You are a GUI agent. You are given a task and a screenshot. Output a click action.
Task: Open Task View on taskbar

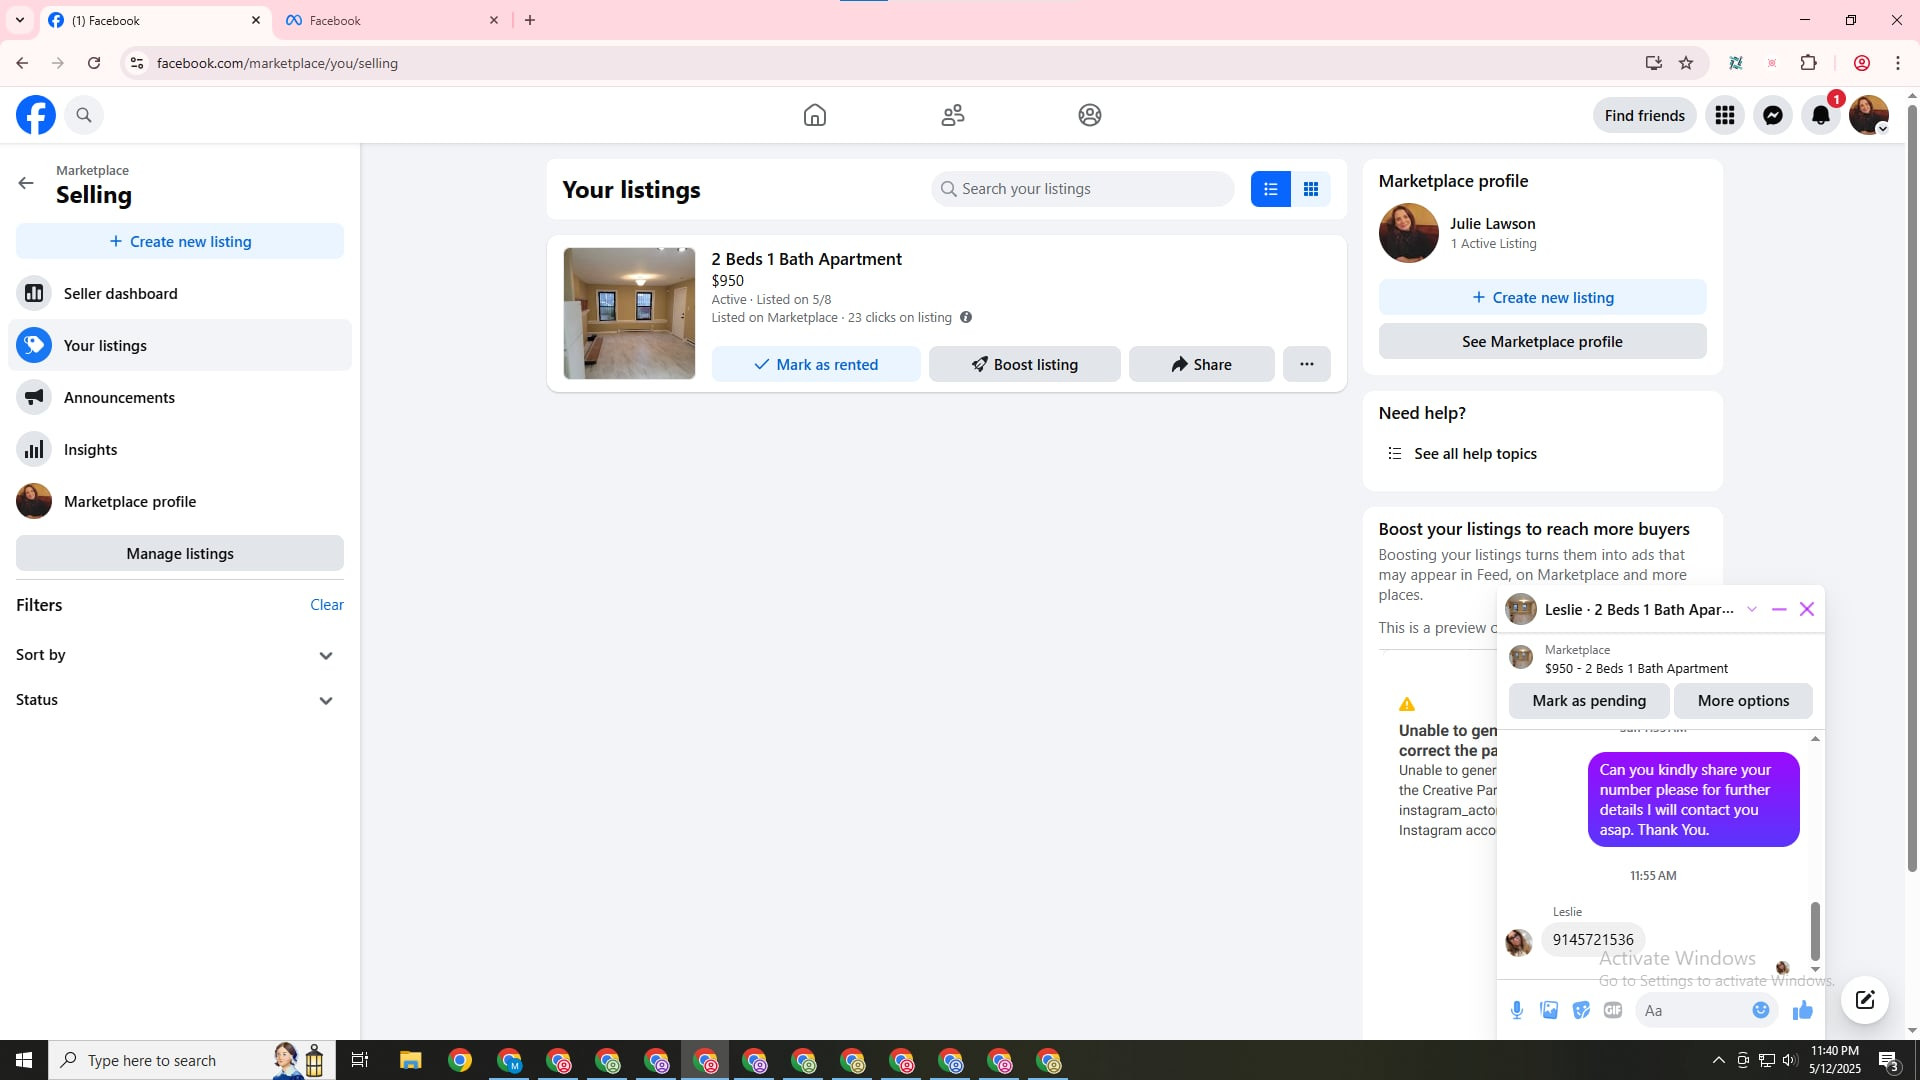click(x=360, y=1060)
